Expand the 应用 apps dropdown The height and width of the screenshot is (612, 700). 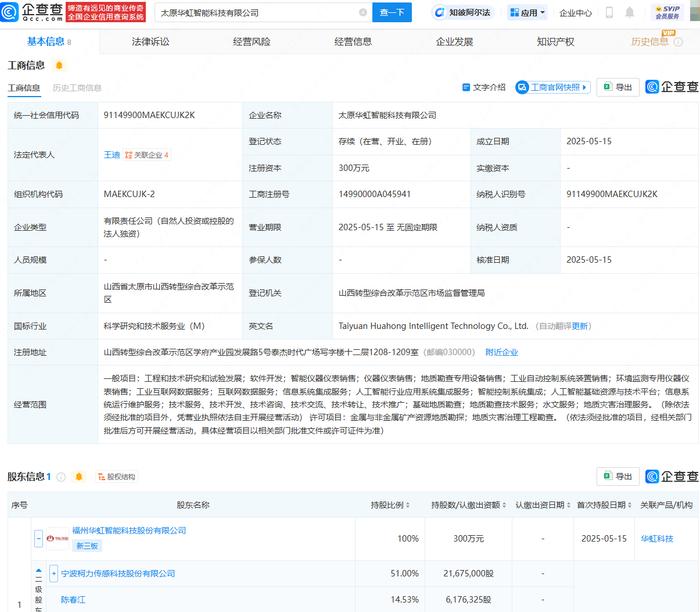pos(527,12)
